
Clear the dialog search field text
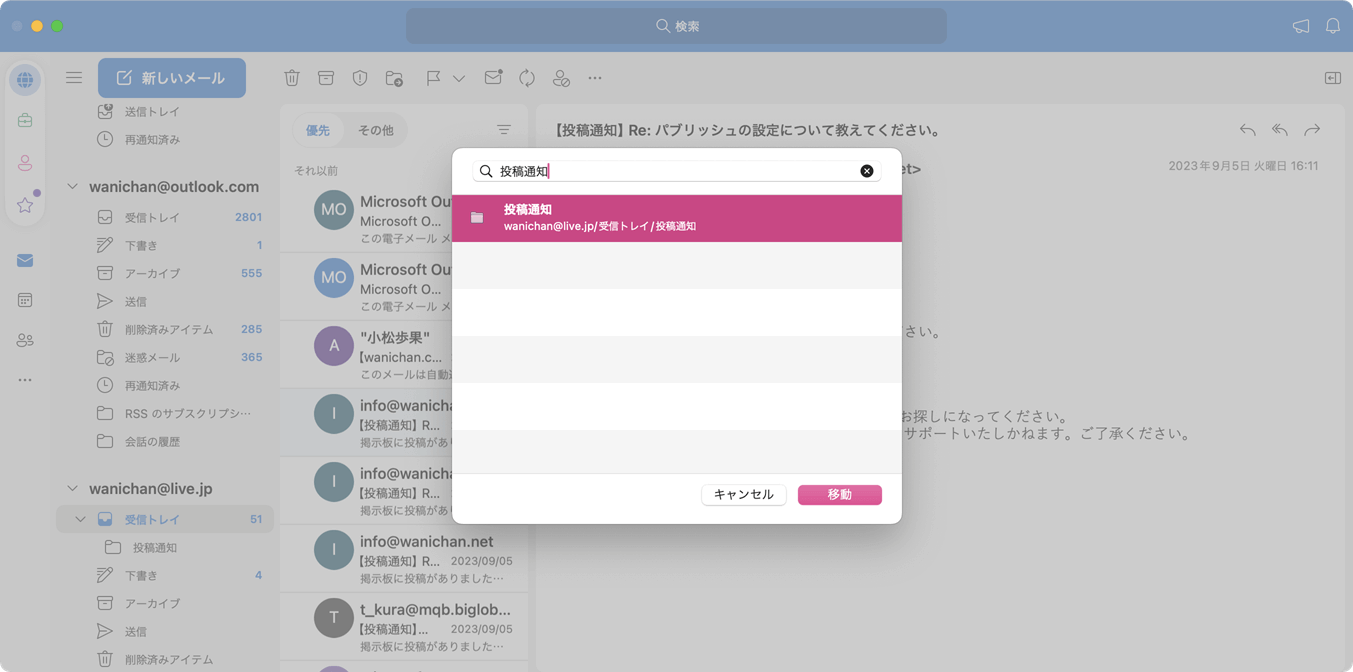(867, 171)
